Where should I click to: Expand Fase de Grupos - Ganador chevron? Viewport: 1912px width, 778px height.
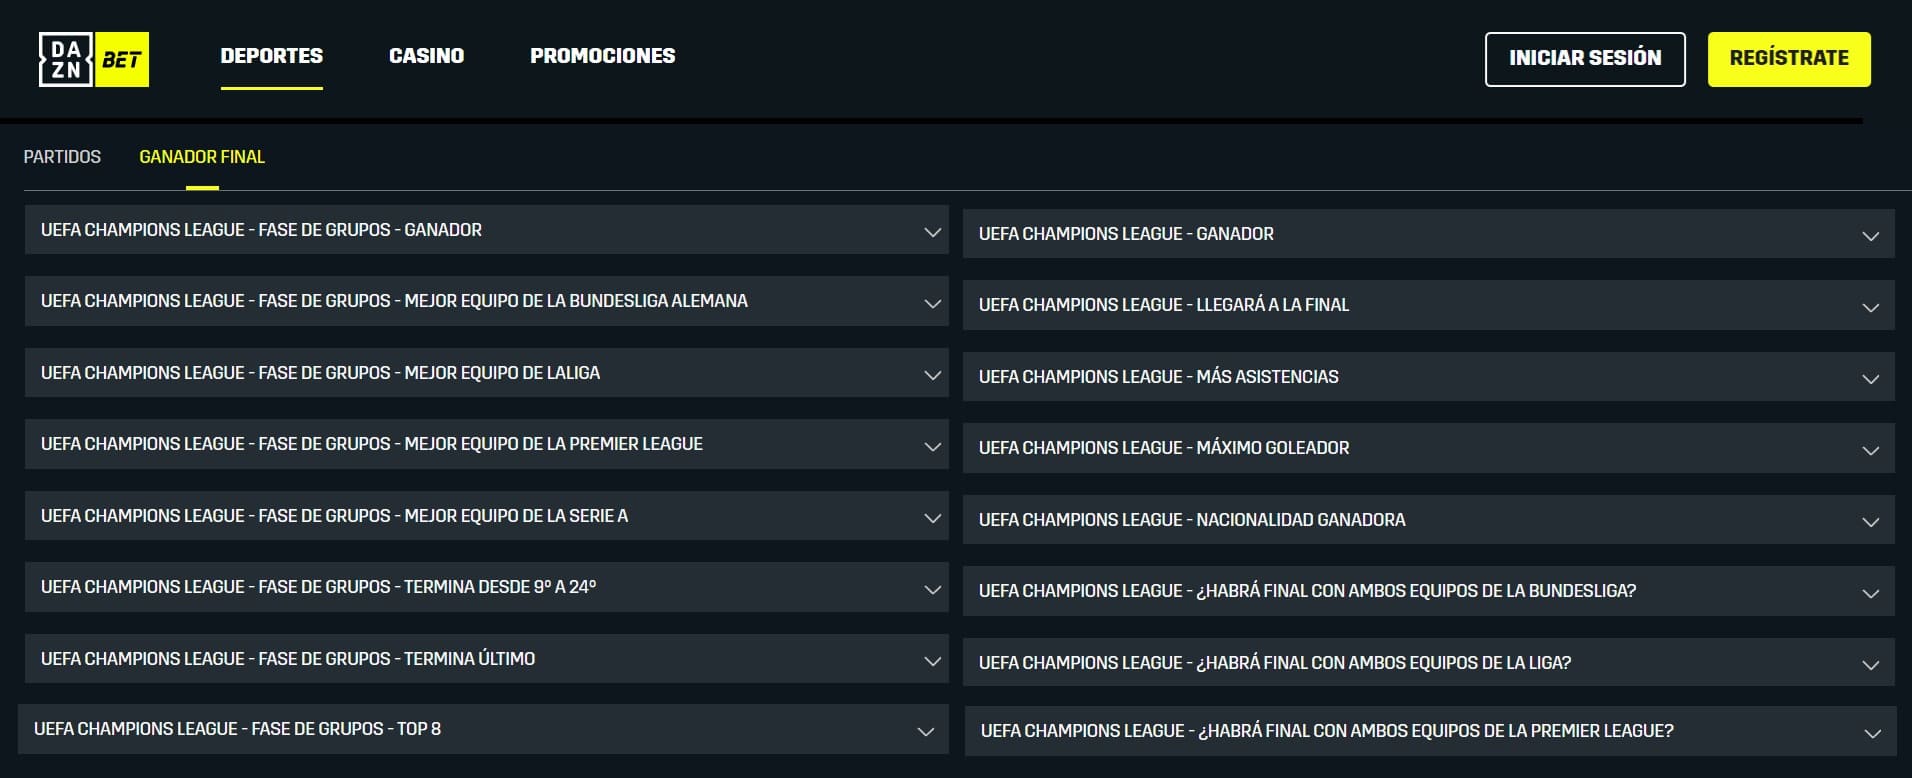click(932, 232)
